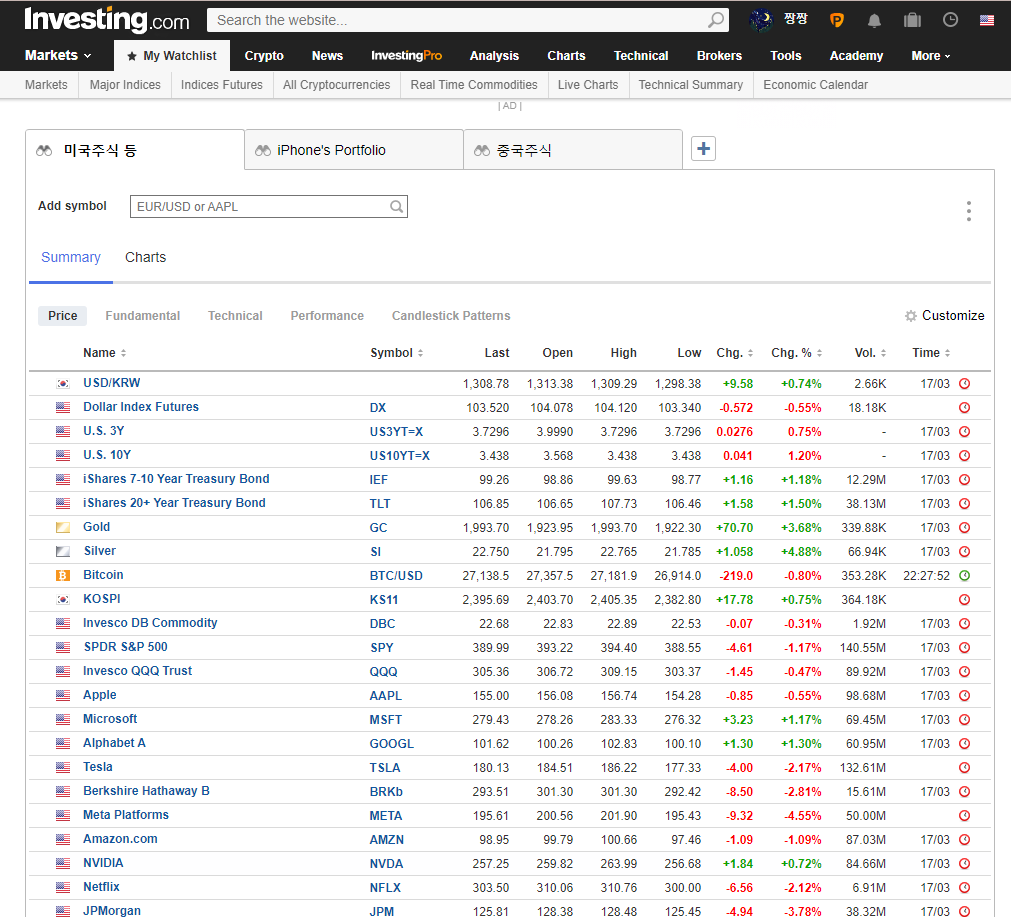Click the plus icon to add a new watchlist
This screenshot has height=917, width=1011.
coord(703,148)
